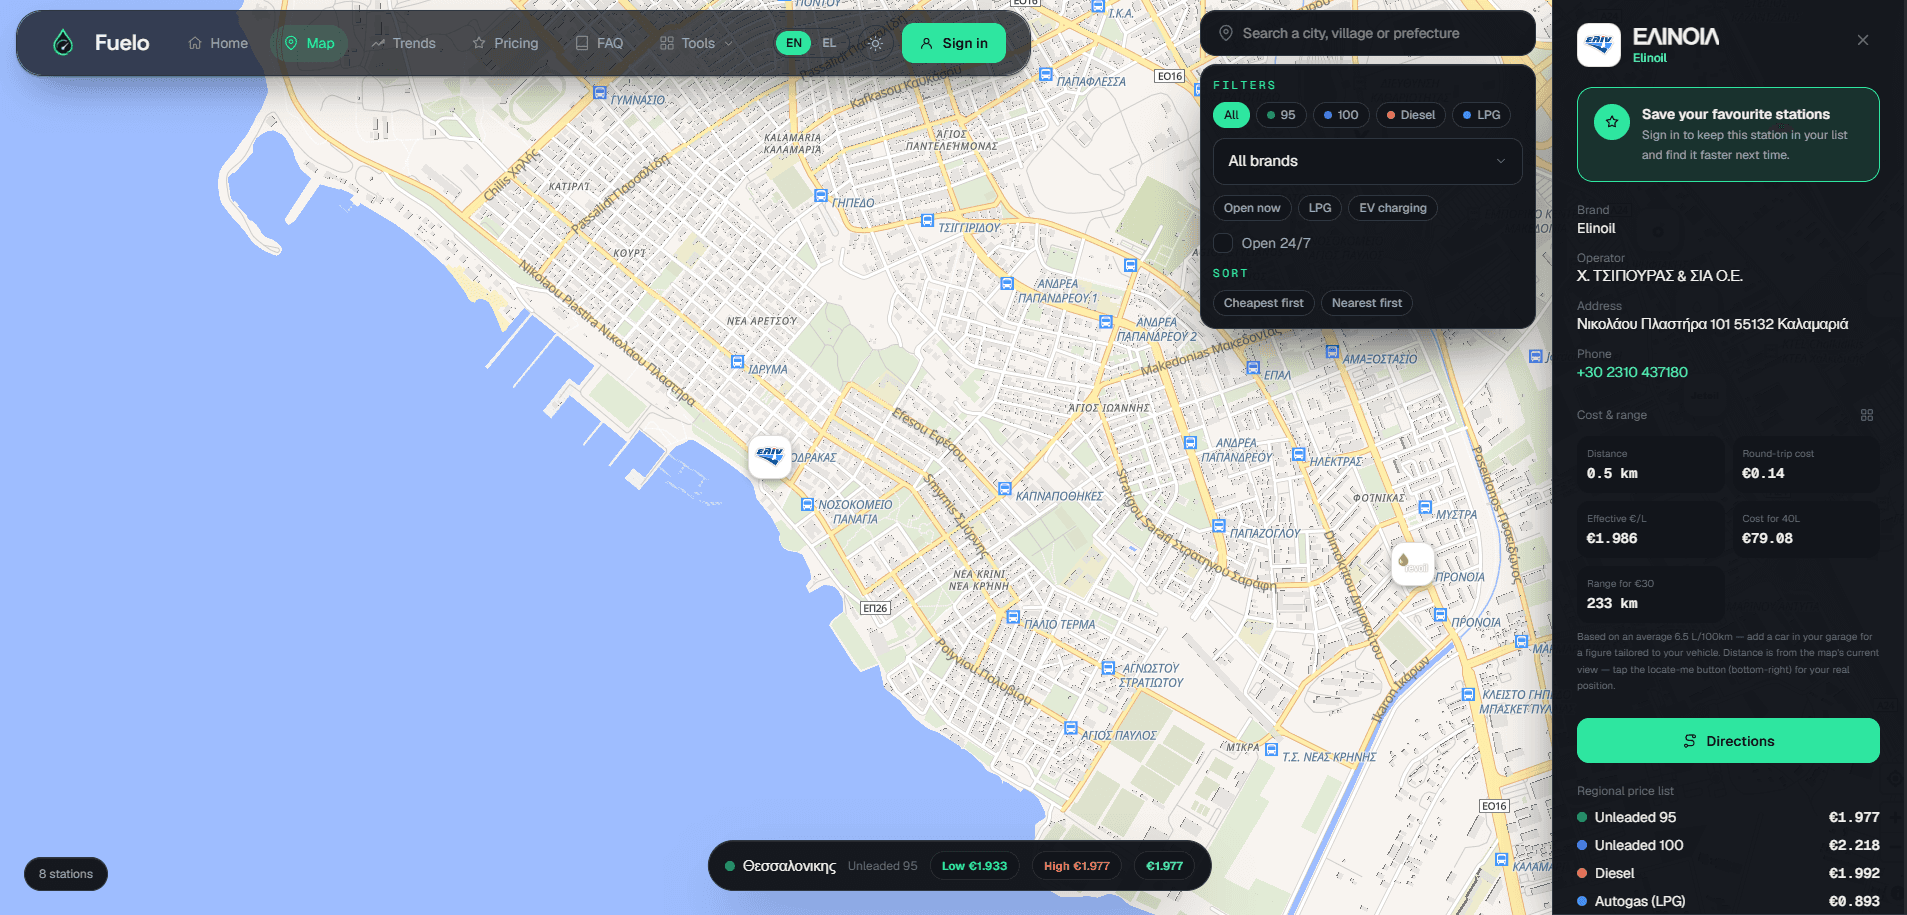Click the ΑΜΑΞΟΣΤΑΣΙΟ bus stop icon
This screenshot has width=1907, height=915.
1331,351
